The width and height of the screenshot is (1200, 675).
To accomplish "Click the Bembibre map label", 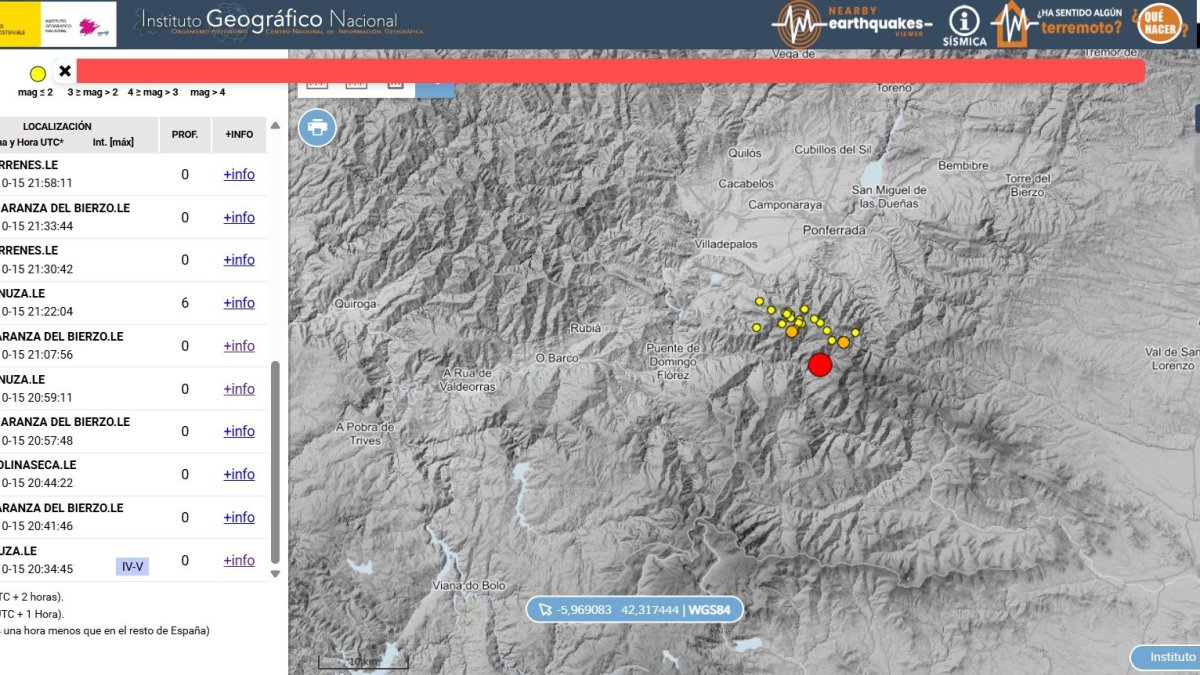I will pos(964,166).
